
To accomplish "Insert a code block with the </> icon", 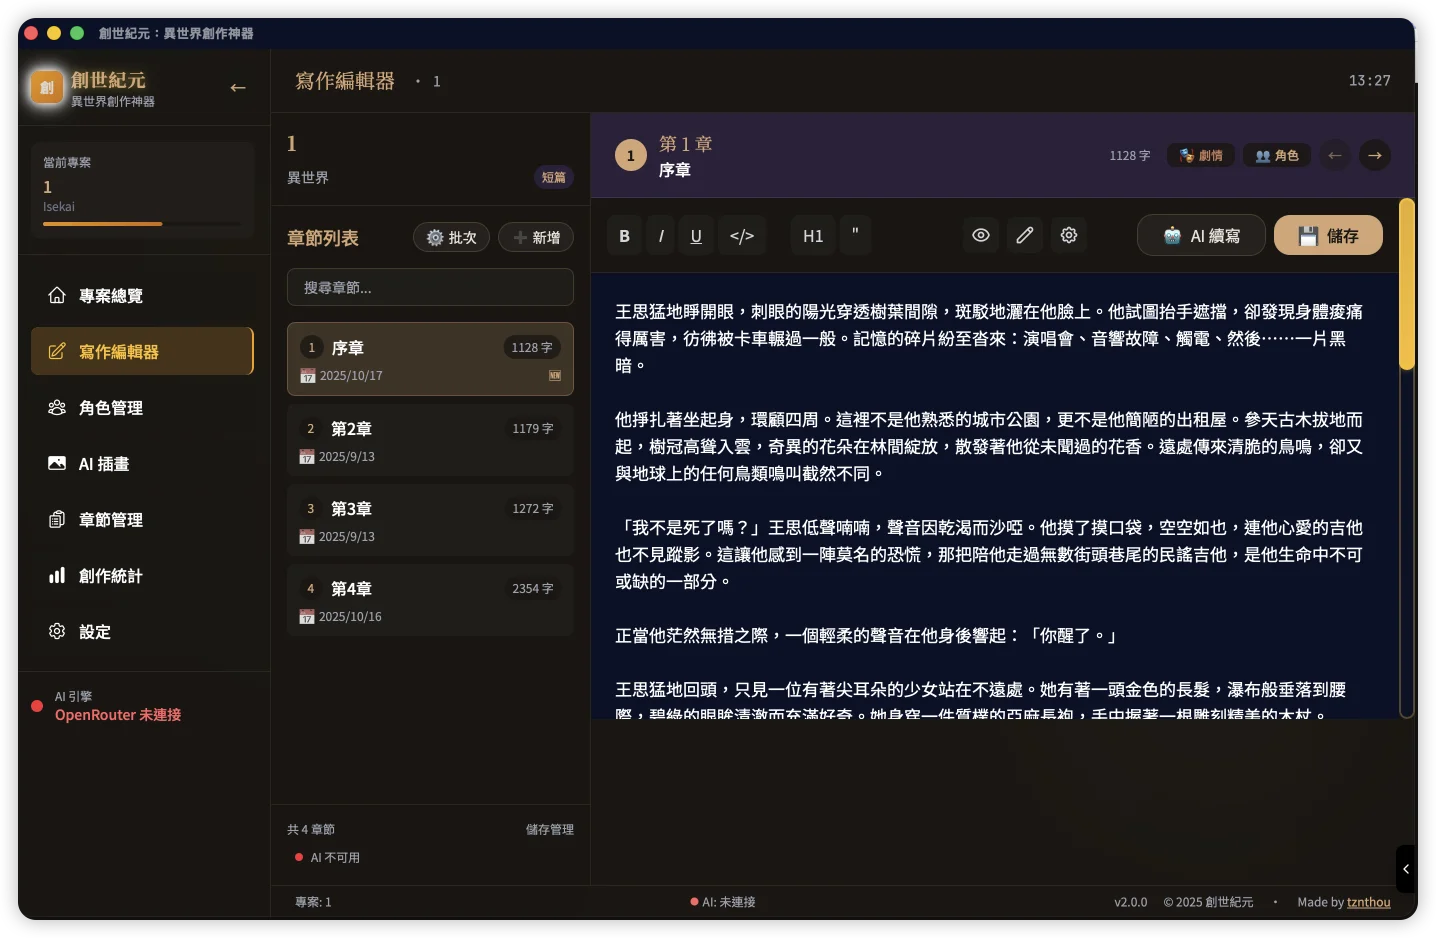I will click(742, 235).
